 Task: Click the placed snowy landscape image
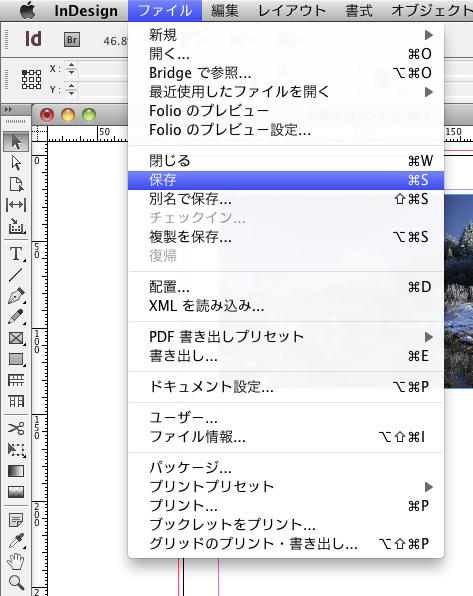tap(459, 291)
